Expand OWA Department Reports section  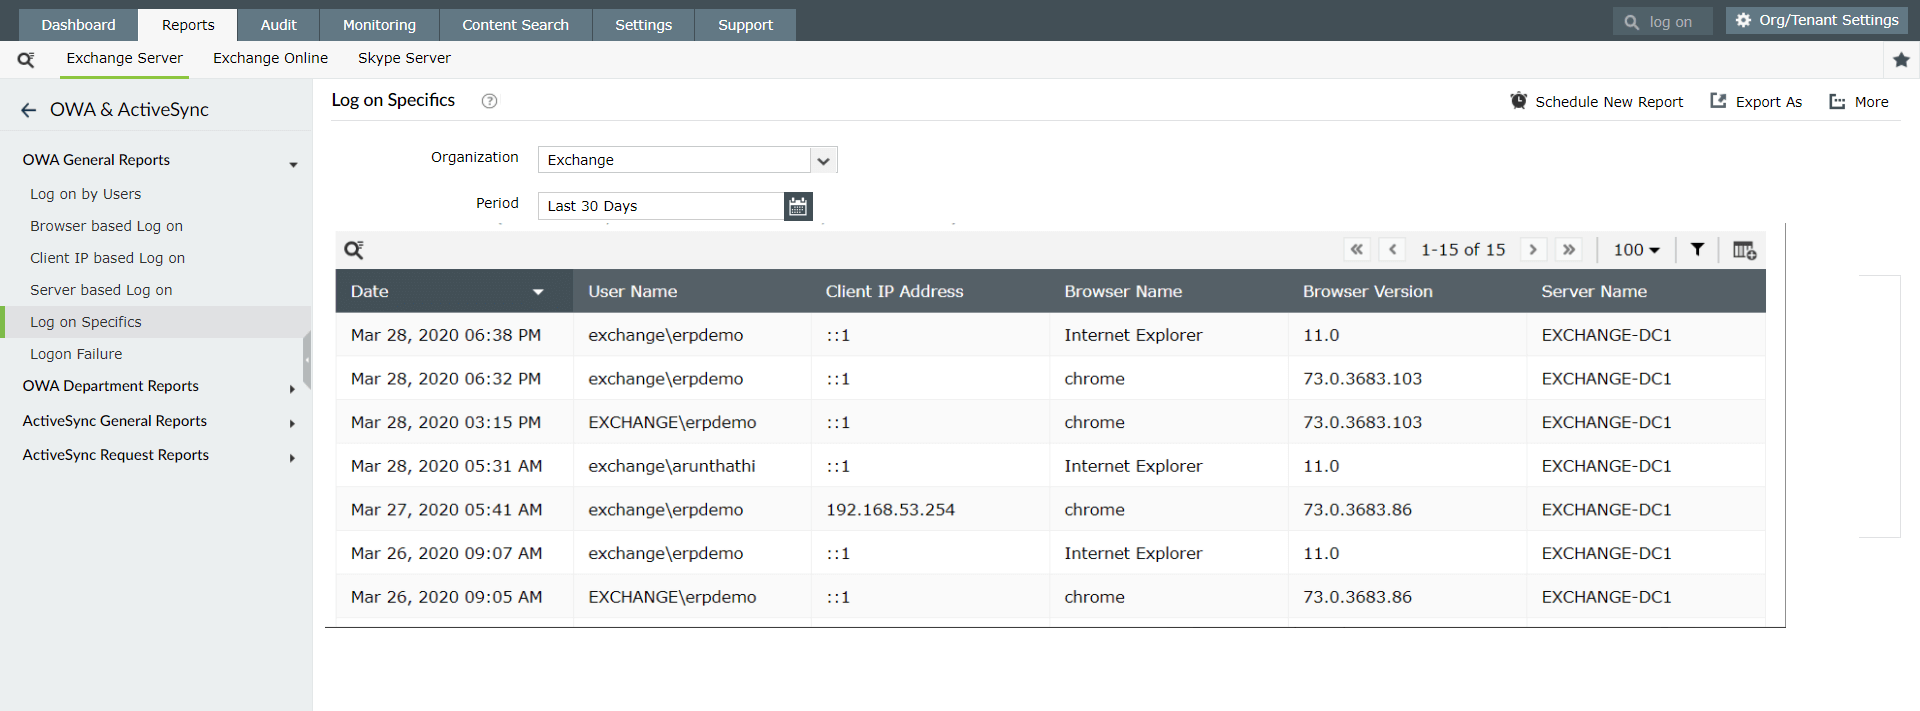coord(292,389)
